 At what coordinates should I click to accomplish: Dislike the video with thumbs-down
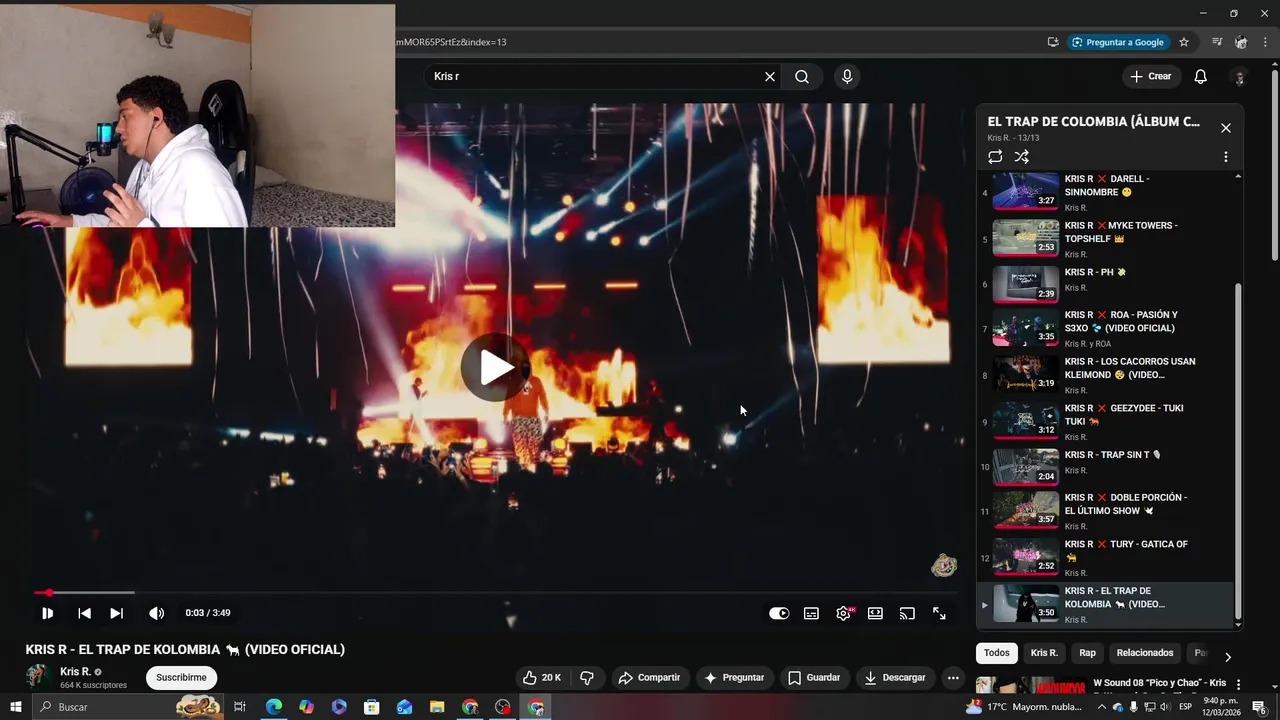(587, 678)
